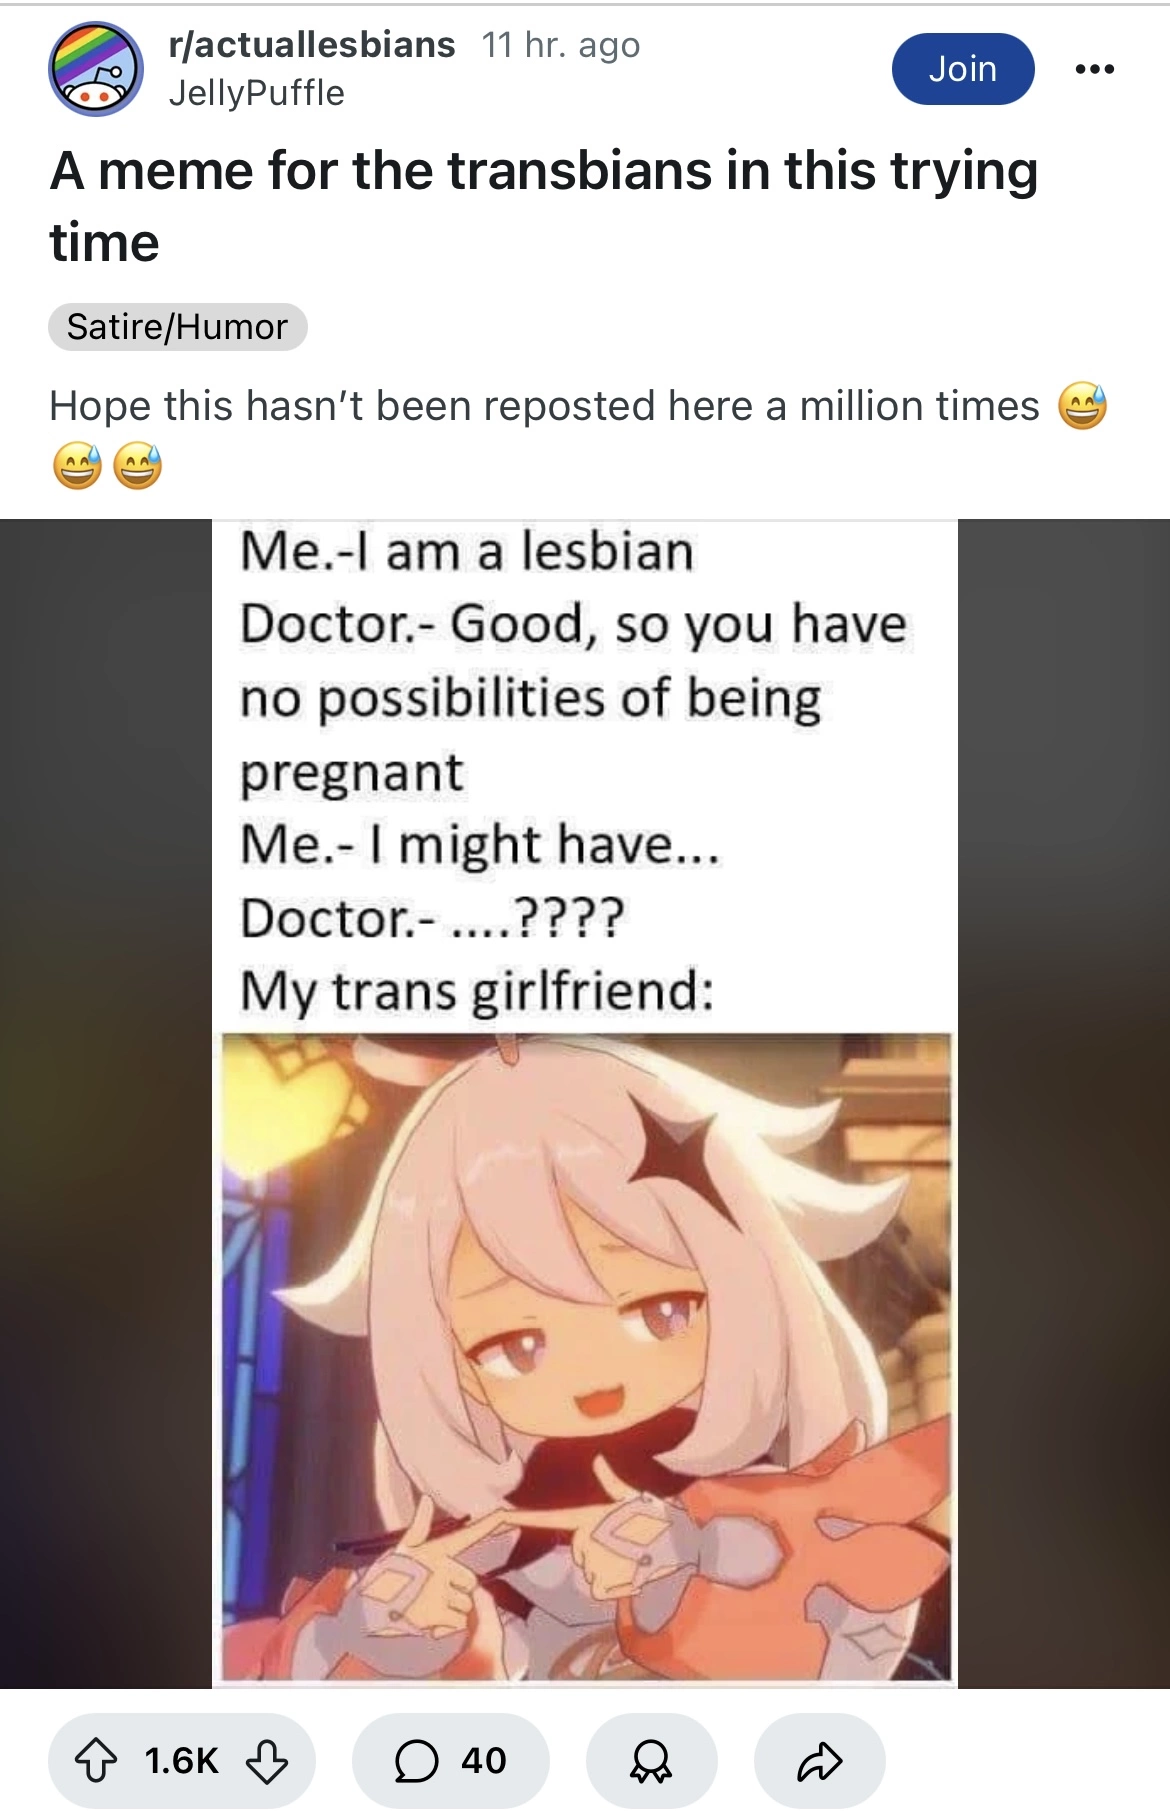
Task: Tap the 1.6K vote count
Action: pos(181,1761)
